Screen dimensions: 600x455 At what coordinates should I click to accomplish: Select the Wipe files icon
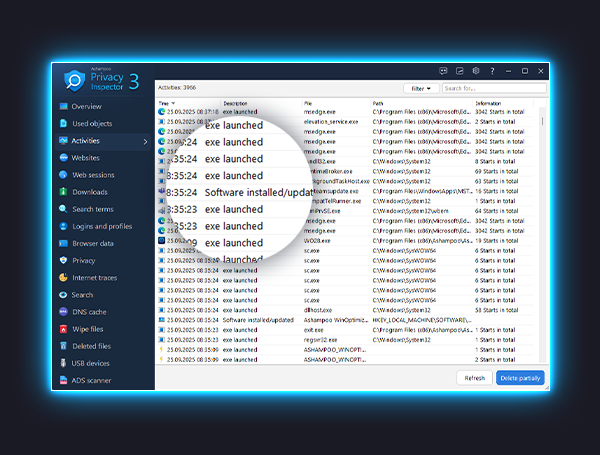pyautogui.click(x=63, y=329)
